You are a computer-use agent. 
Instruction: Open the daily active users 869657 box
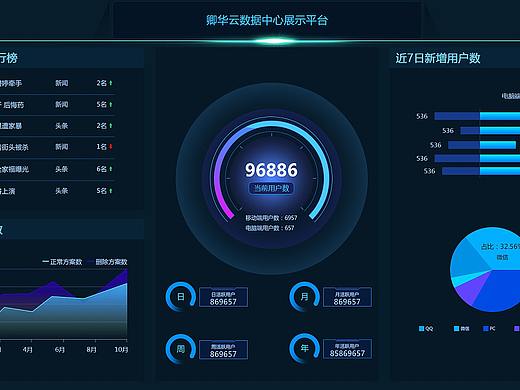[223, 297]
